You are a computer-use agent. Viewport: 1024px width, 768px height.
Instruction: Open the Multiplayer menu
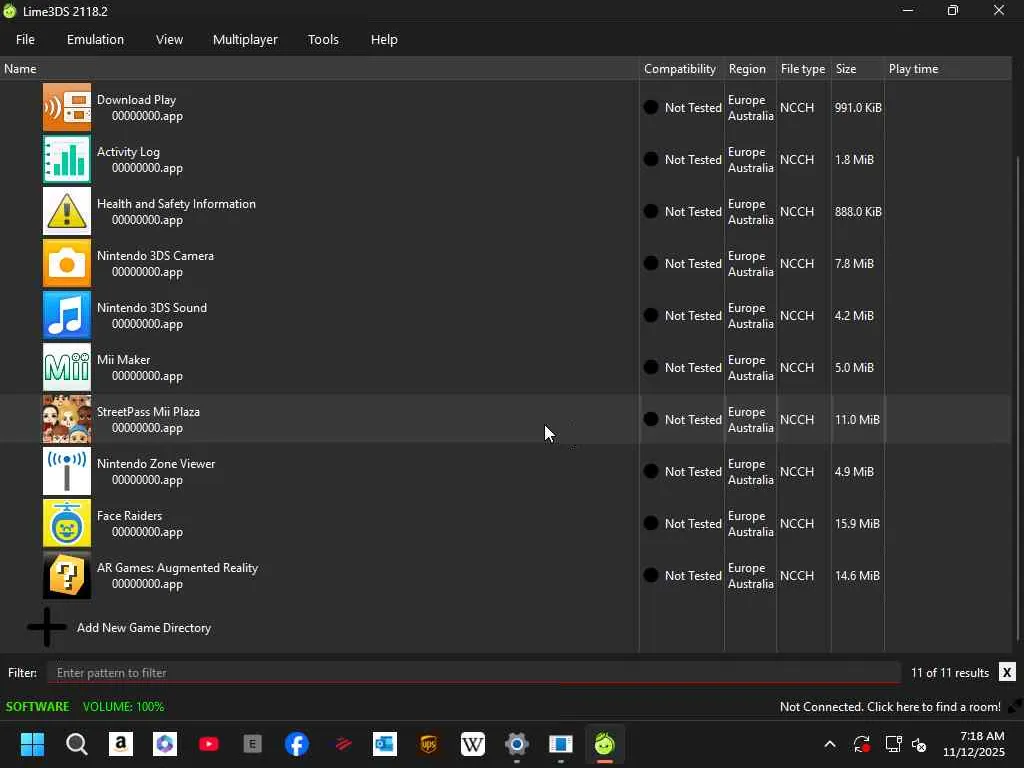click(x=245, y=39)
